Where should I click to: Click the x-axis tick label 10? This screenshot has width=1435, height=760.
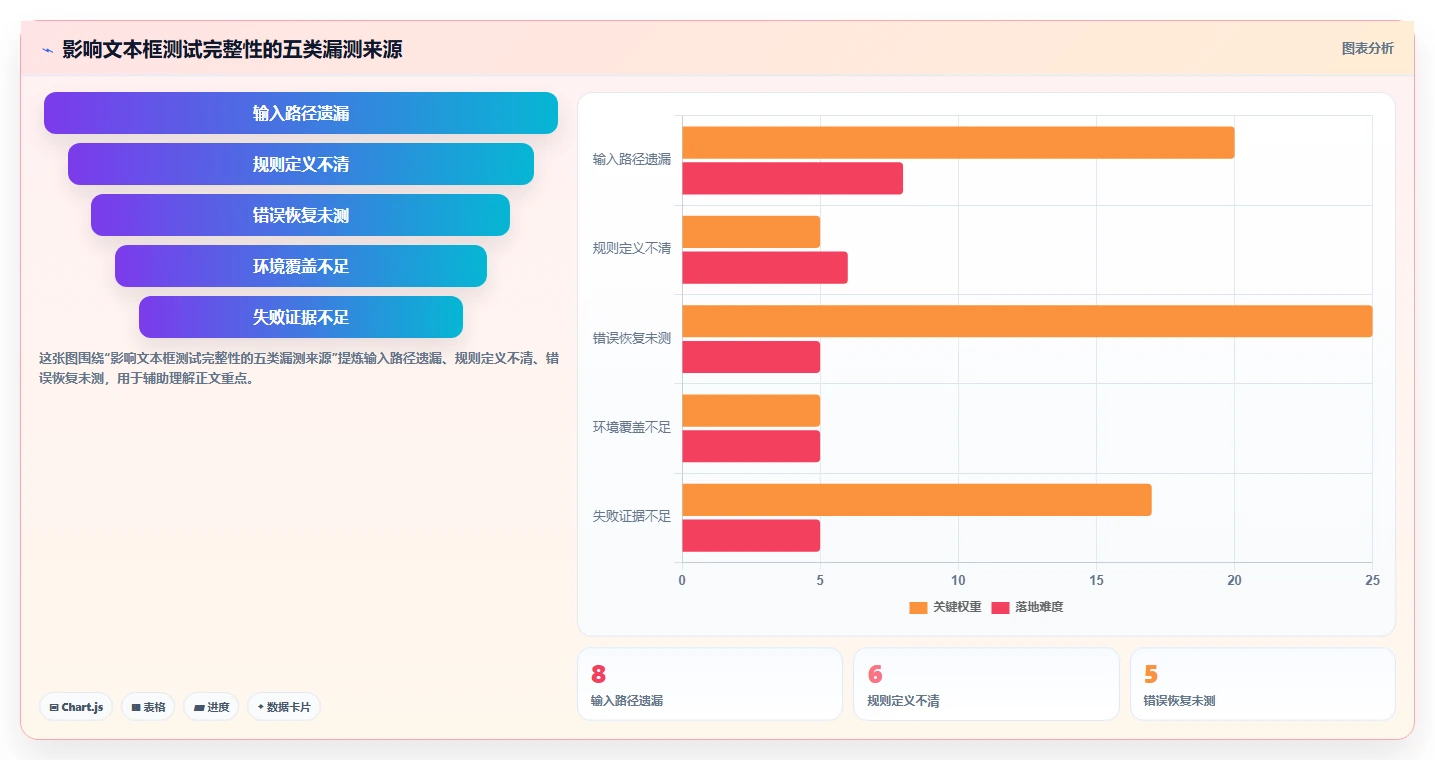958,580
